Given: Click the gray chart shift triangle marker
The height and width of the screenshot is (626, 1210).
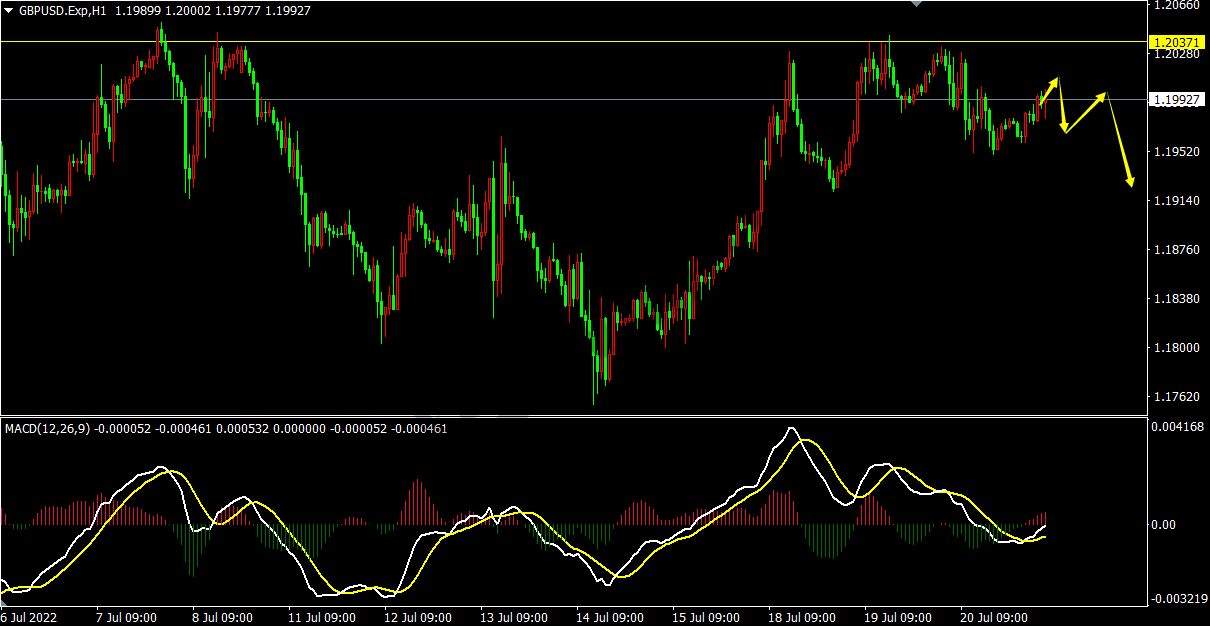Looking at the screenshot, I should coord(916,4).
